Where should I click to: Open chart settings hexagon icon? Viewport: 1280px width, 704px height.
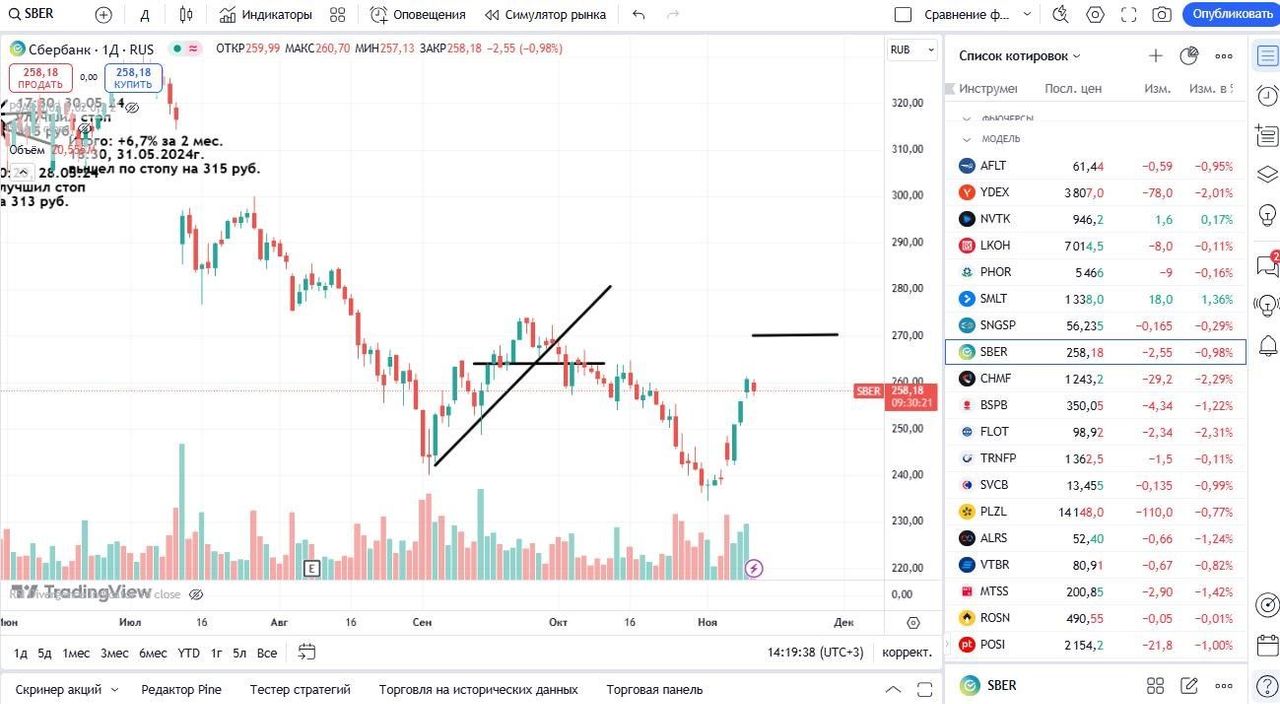coord(1095,15)
